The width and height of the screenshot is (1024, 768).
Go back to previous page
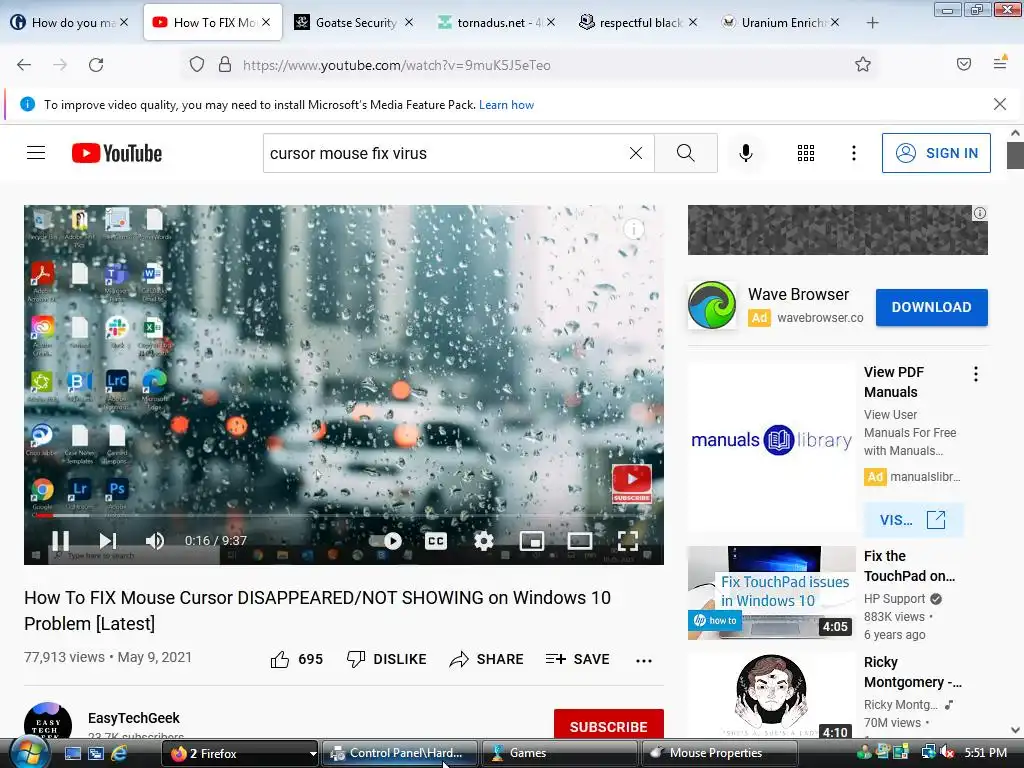click(x=24, y=65)
